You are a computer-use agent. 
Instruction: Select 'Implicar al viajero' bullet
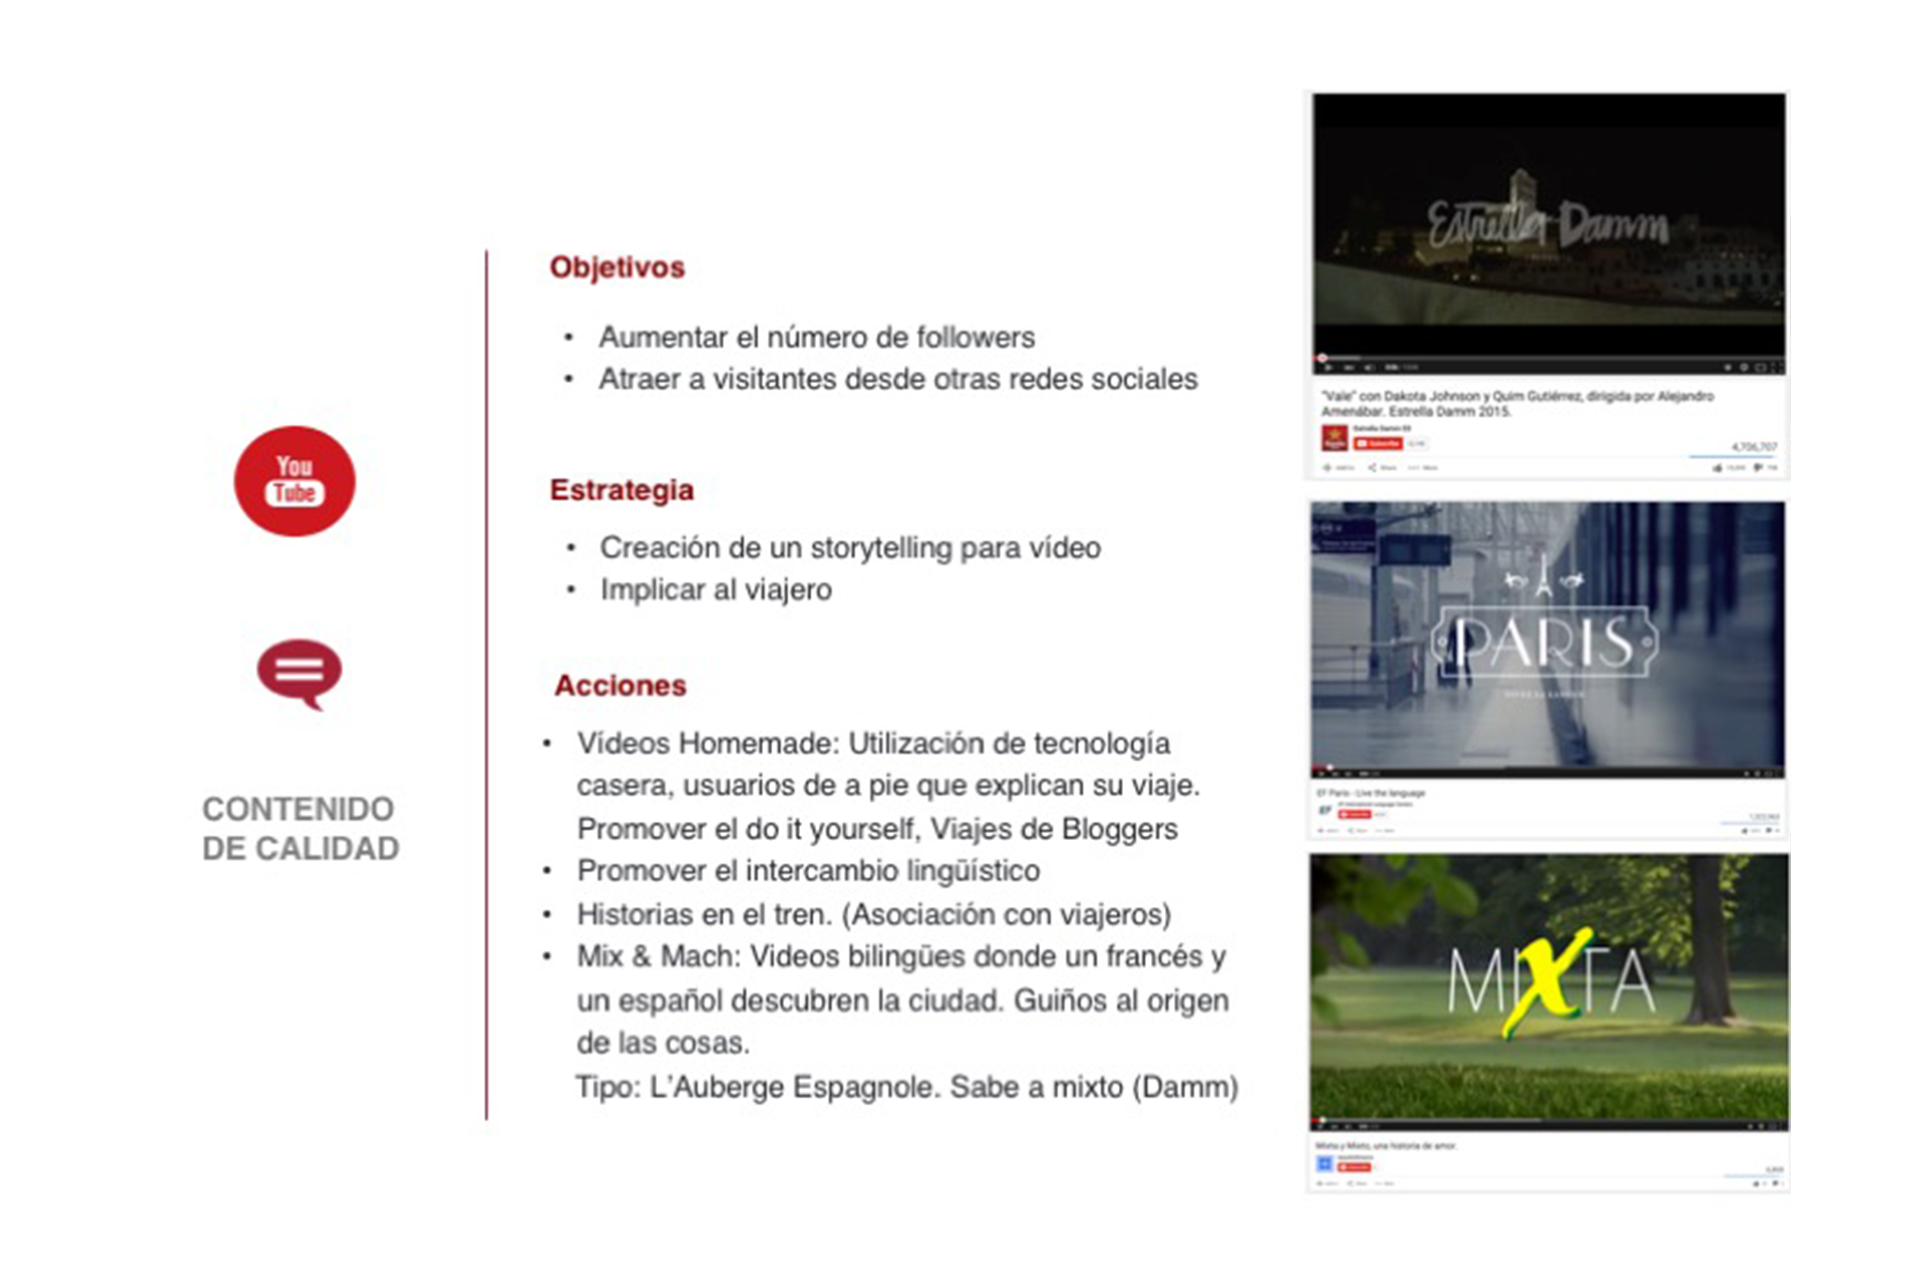pos(715,590)
